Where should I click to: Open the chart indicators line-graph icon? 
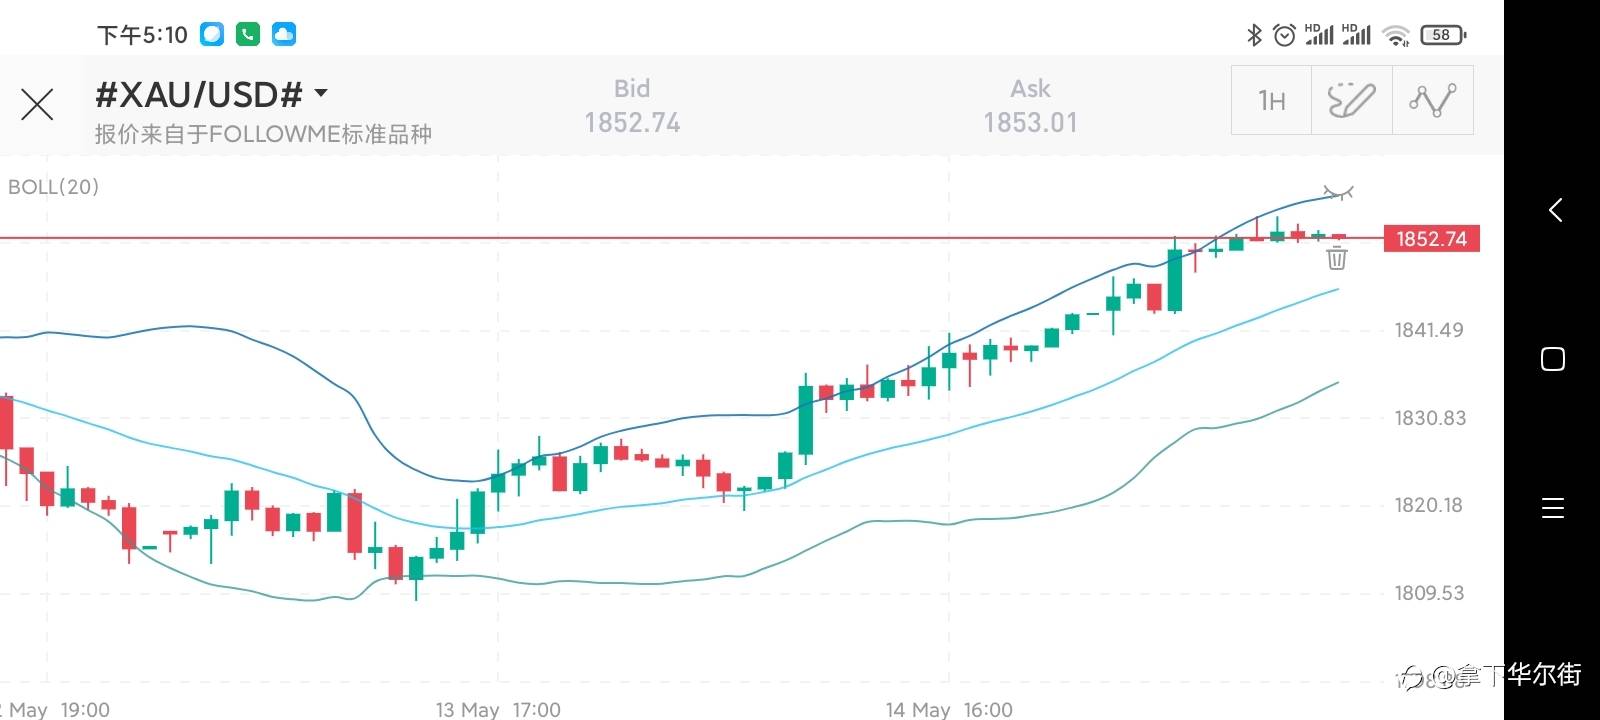[x=1432, y=100]
